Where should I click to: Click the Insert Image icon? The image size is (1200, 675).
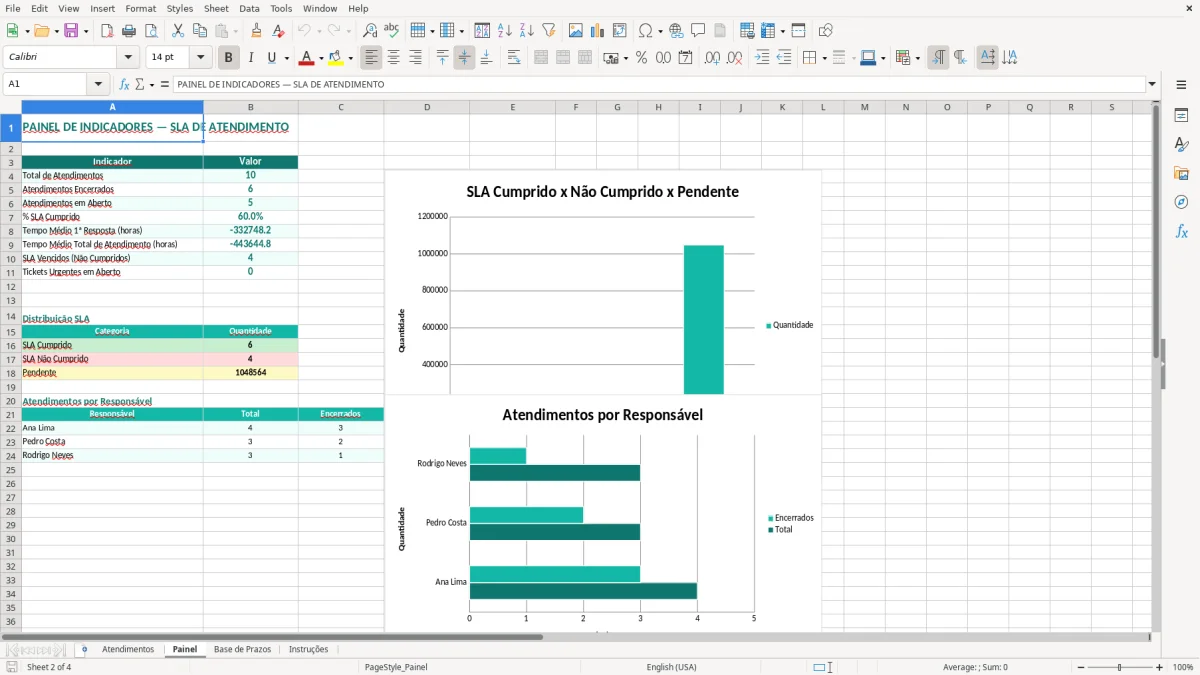(x=576, y=31)
